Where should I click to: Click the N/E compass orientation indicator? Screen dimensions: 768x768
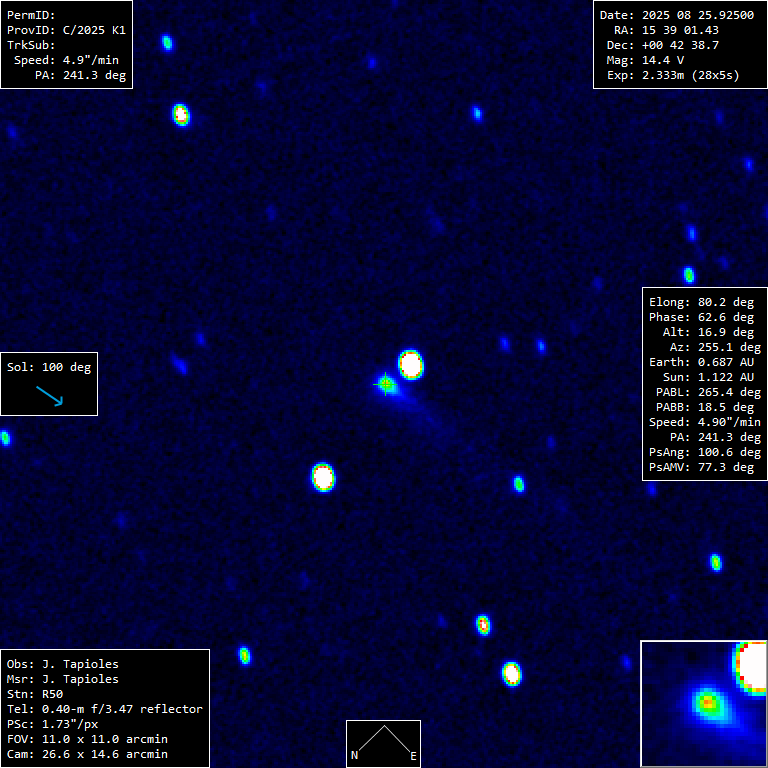(x=383, y=743)
